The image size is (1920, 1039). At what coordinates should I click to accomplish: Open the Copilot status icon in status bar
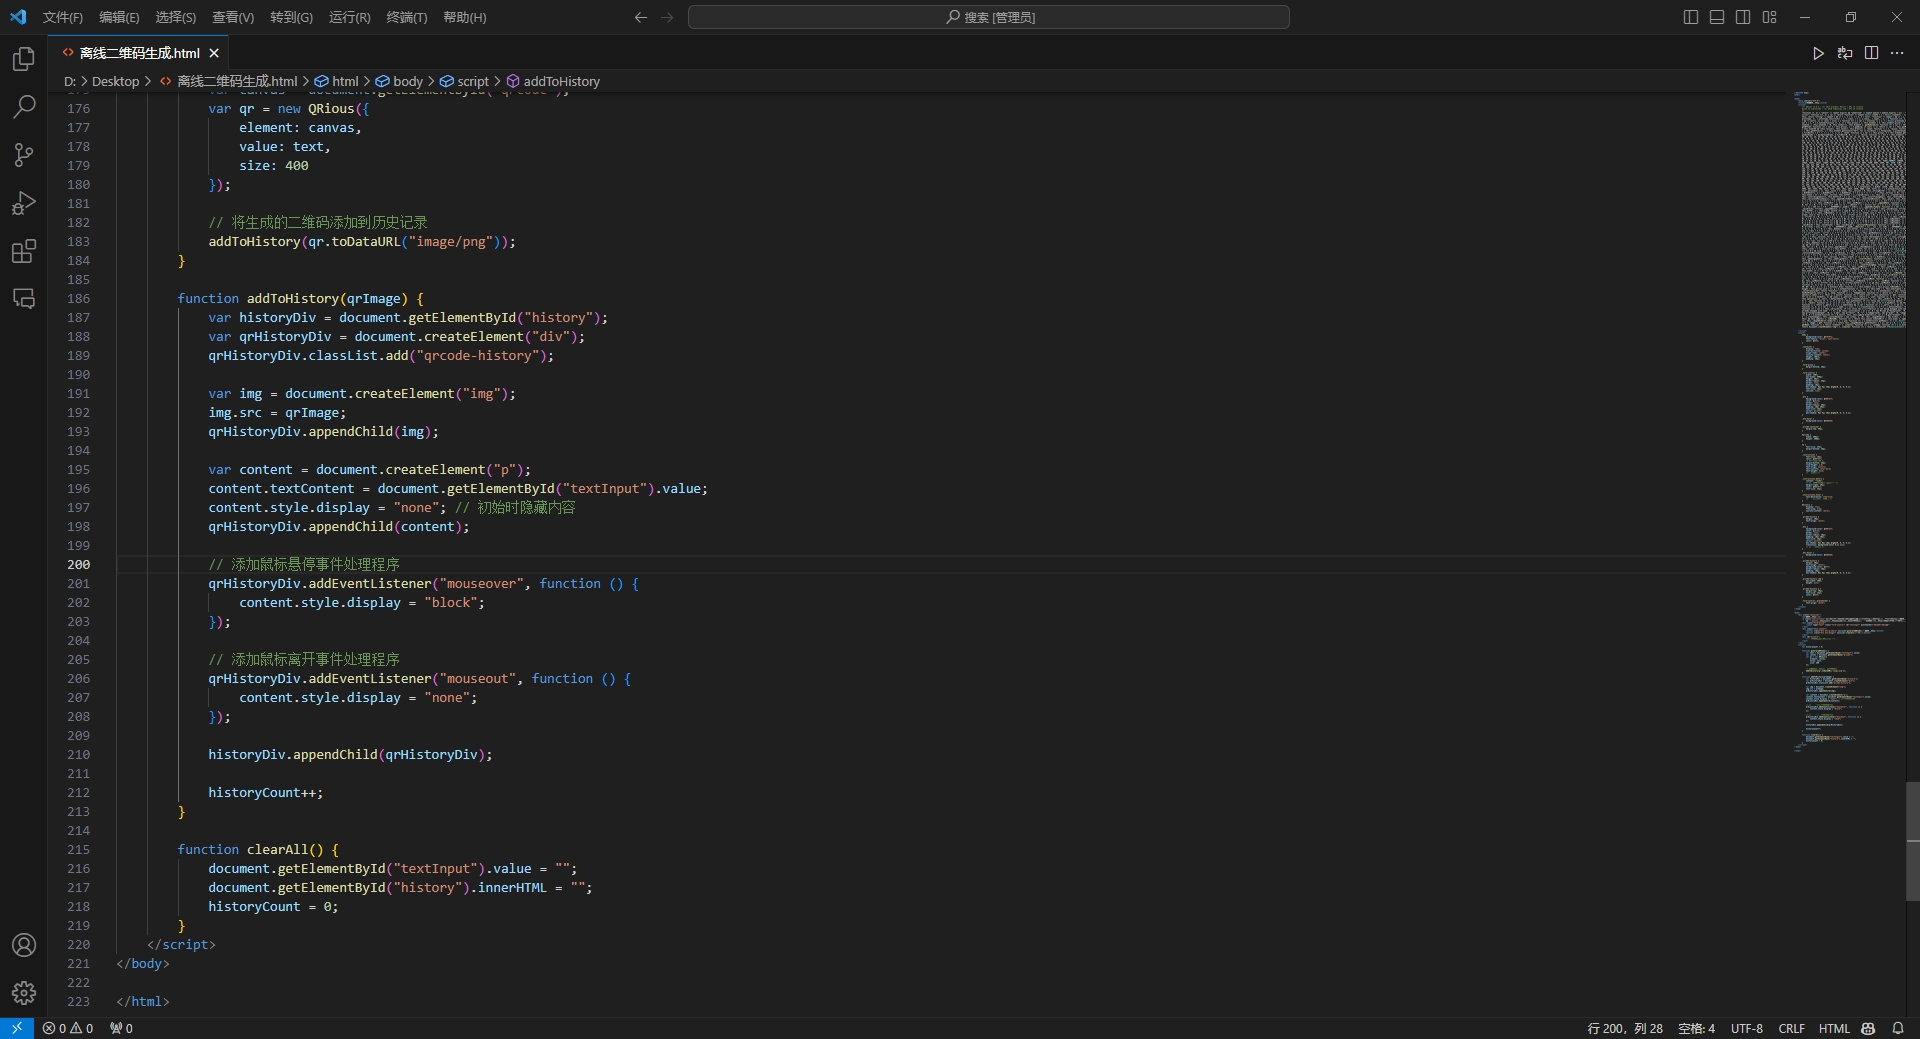point(1868,1028)
